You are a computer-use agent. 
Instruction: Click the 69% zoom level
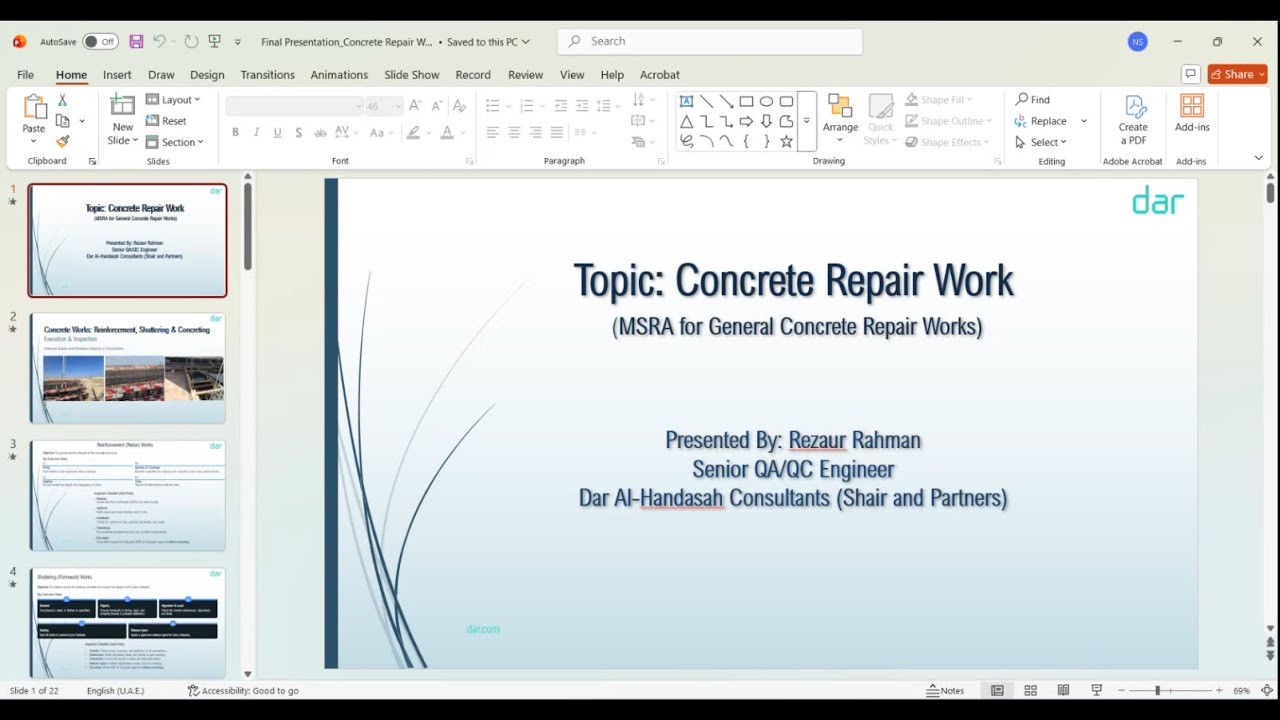pyautogui.click(x=1242, y=691)
